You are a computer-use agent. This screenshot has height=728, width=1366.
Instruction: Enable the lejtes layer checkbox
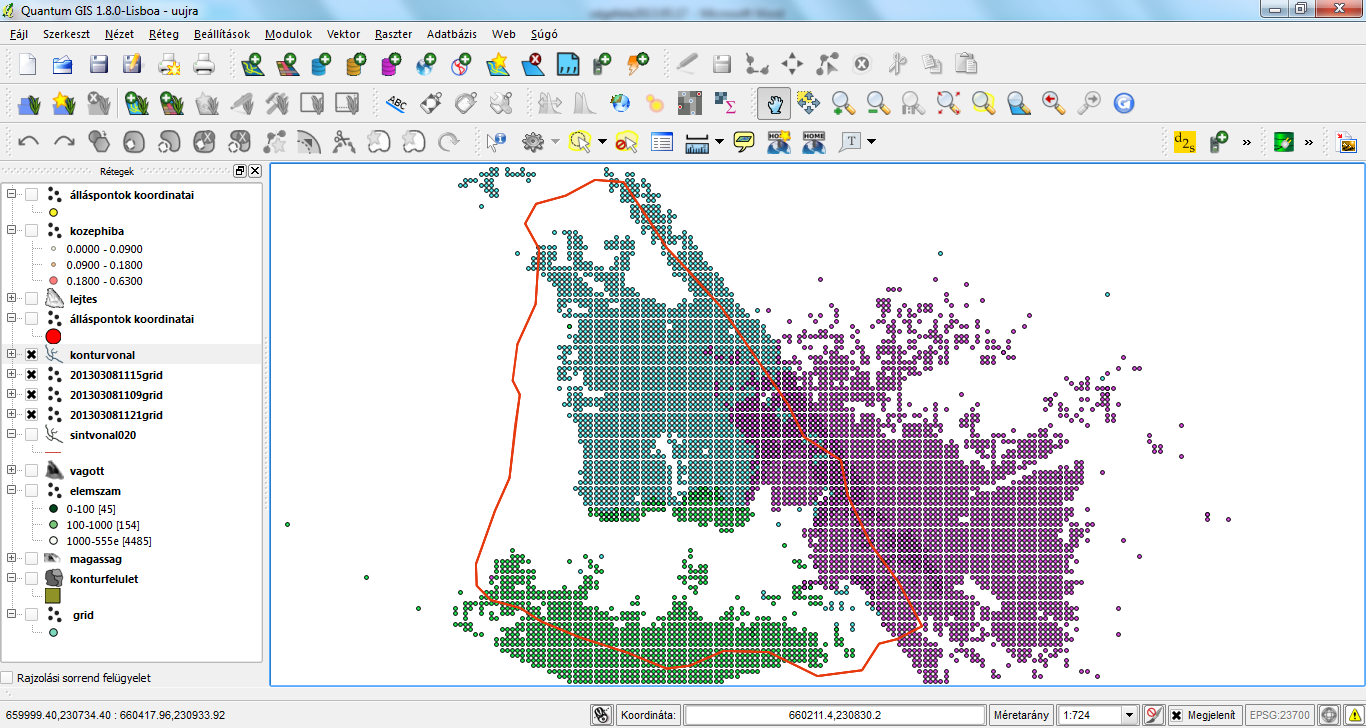click(x=32, y=299)
